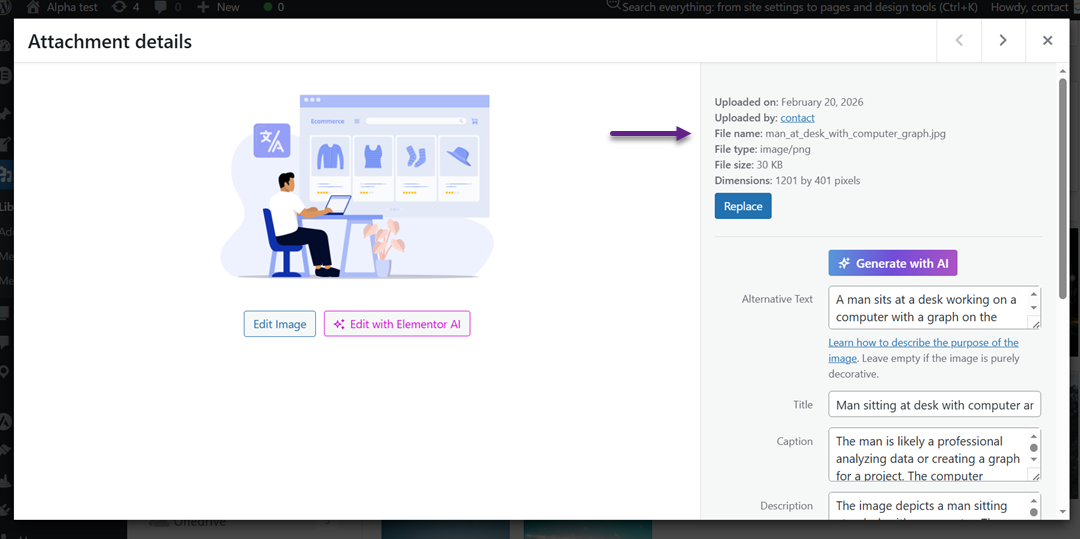Click Edit with Elementor AI

(x=397, y=324)
